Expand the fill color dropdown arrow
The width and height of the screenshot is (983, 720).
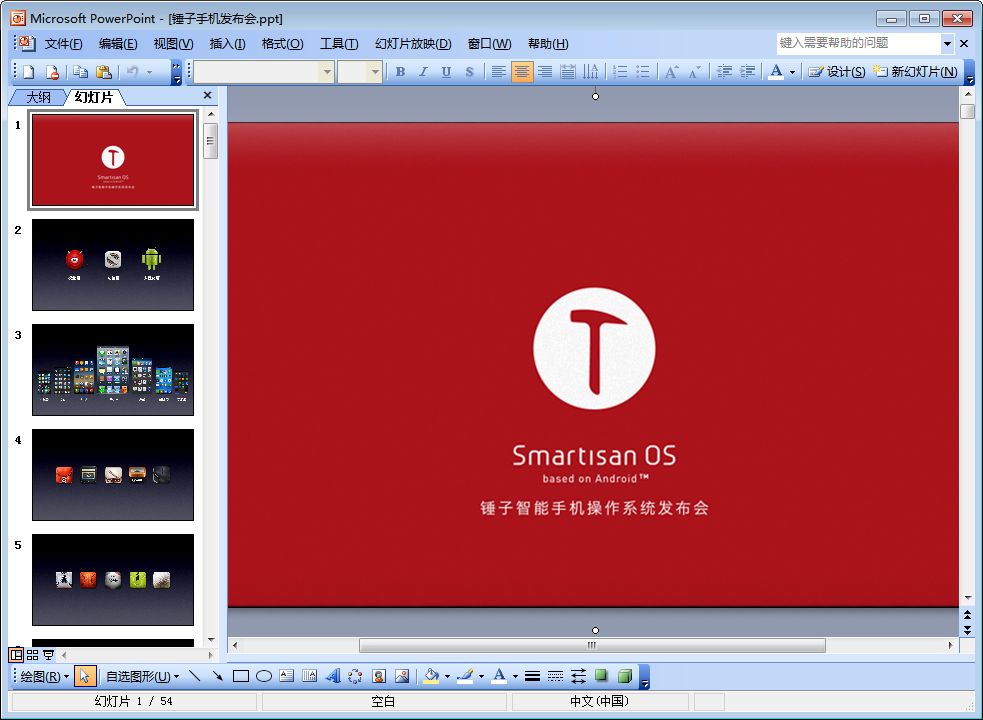(447, 676)
